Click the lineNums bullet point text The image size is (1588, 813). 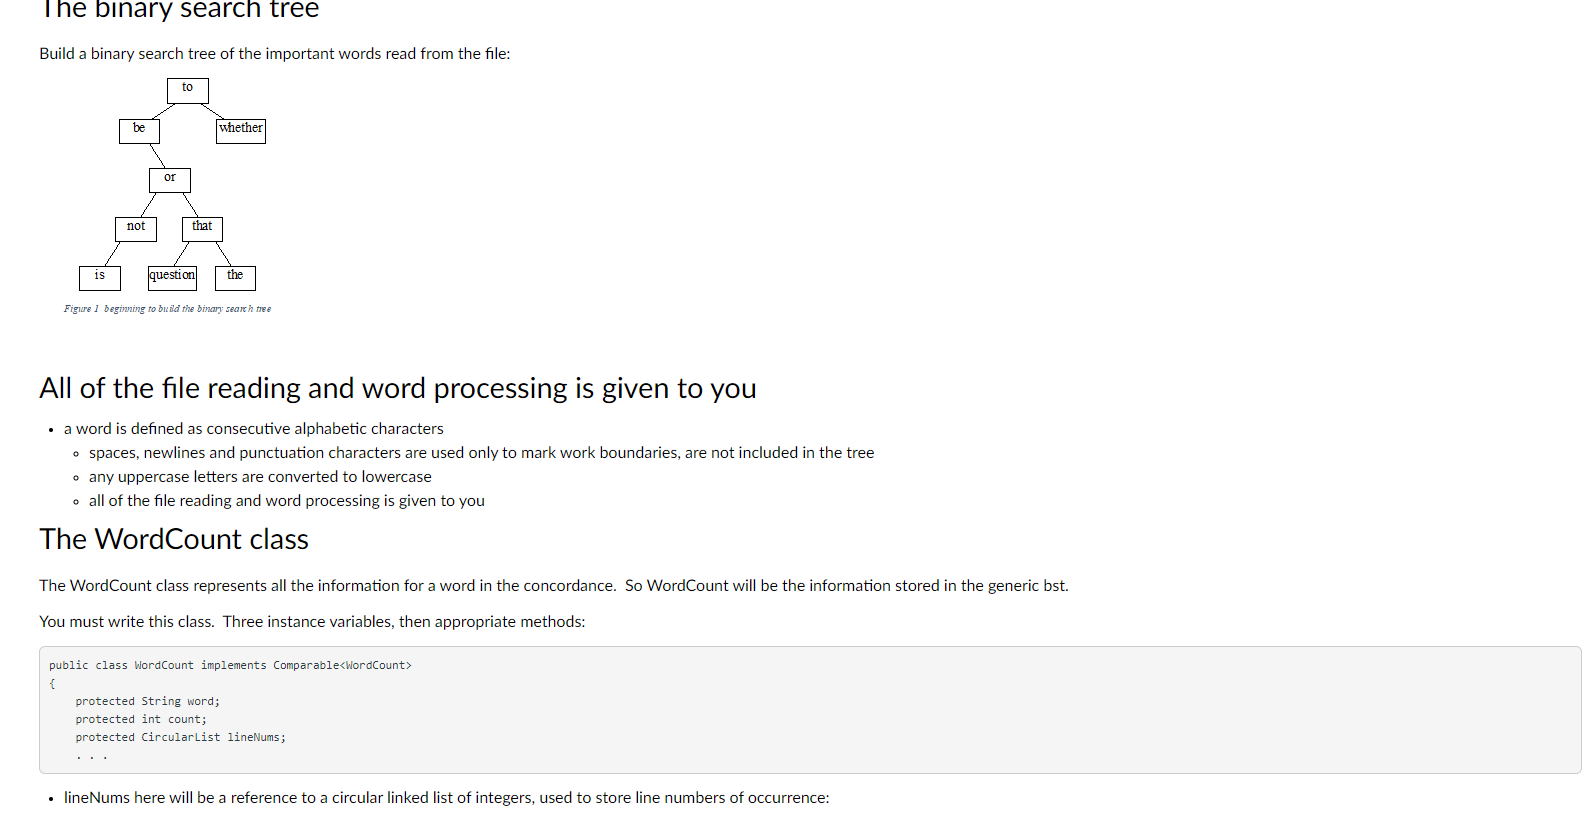pos(447,798)
